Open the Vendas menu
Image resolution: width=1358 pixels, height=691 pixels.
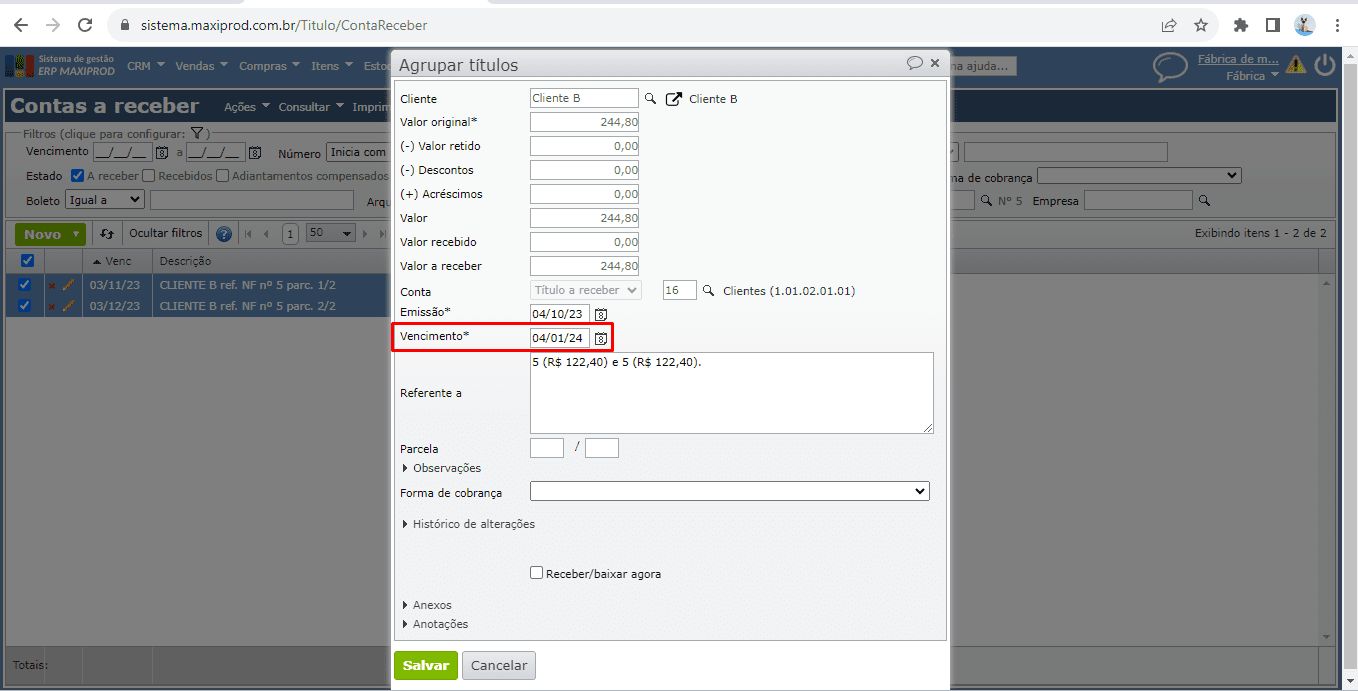tap(201, 66)
